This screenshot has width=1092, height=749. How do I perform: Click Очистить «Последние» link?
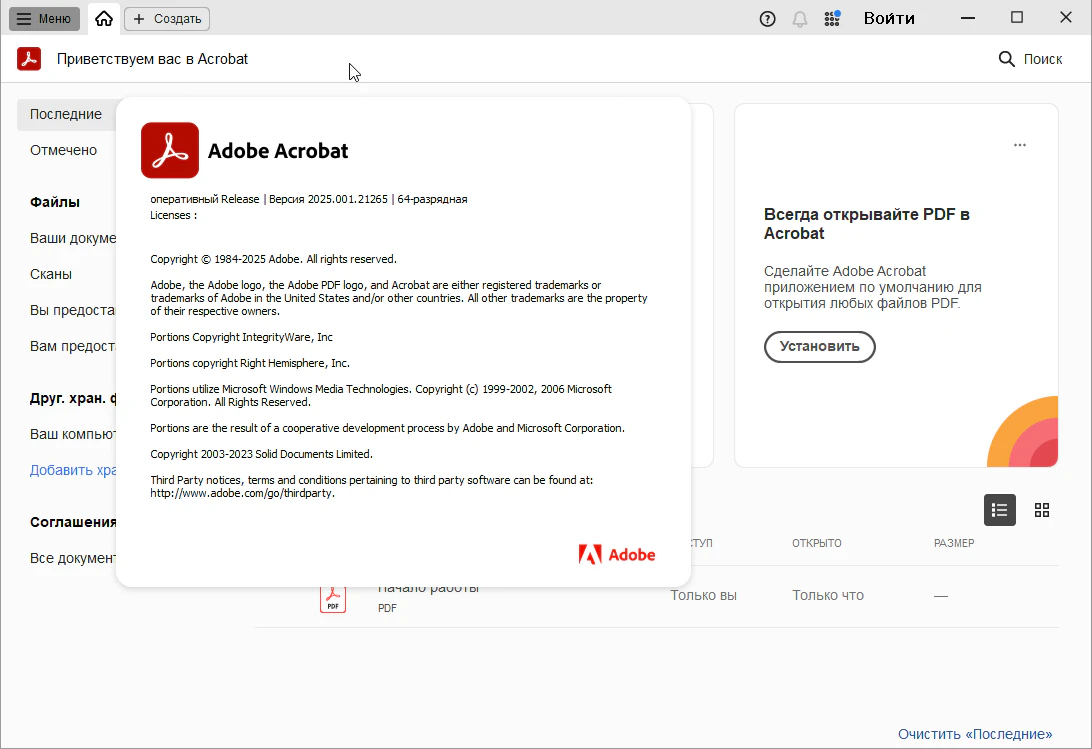pos(974,734)
